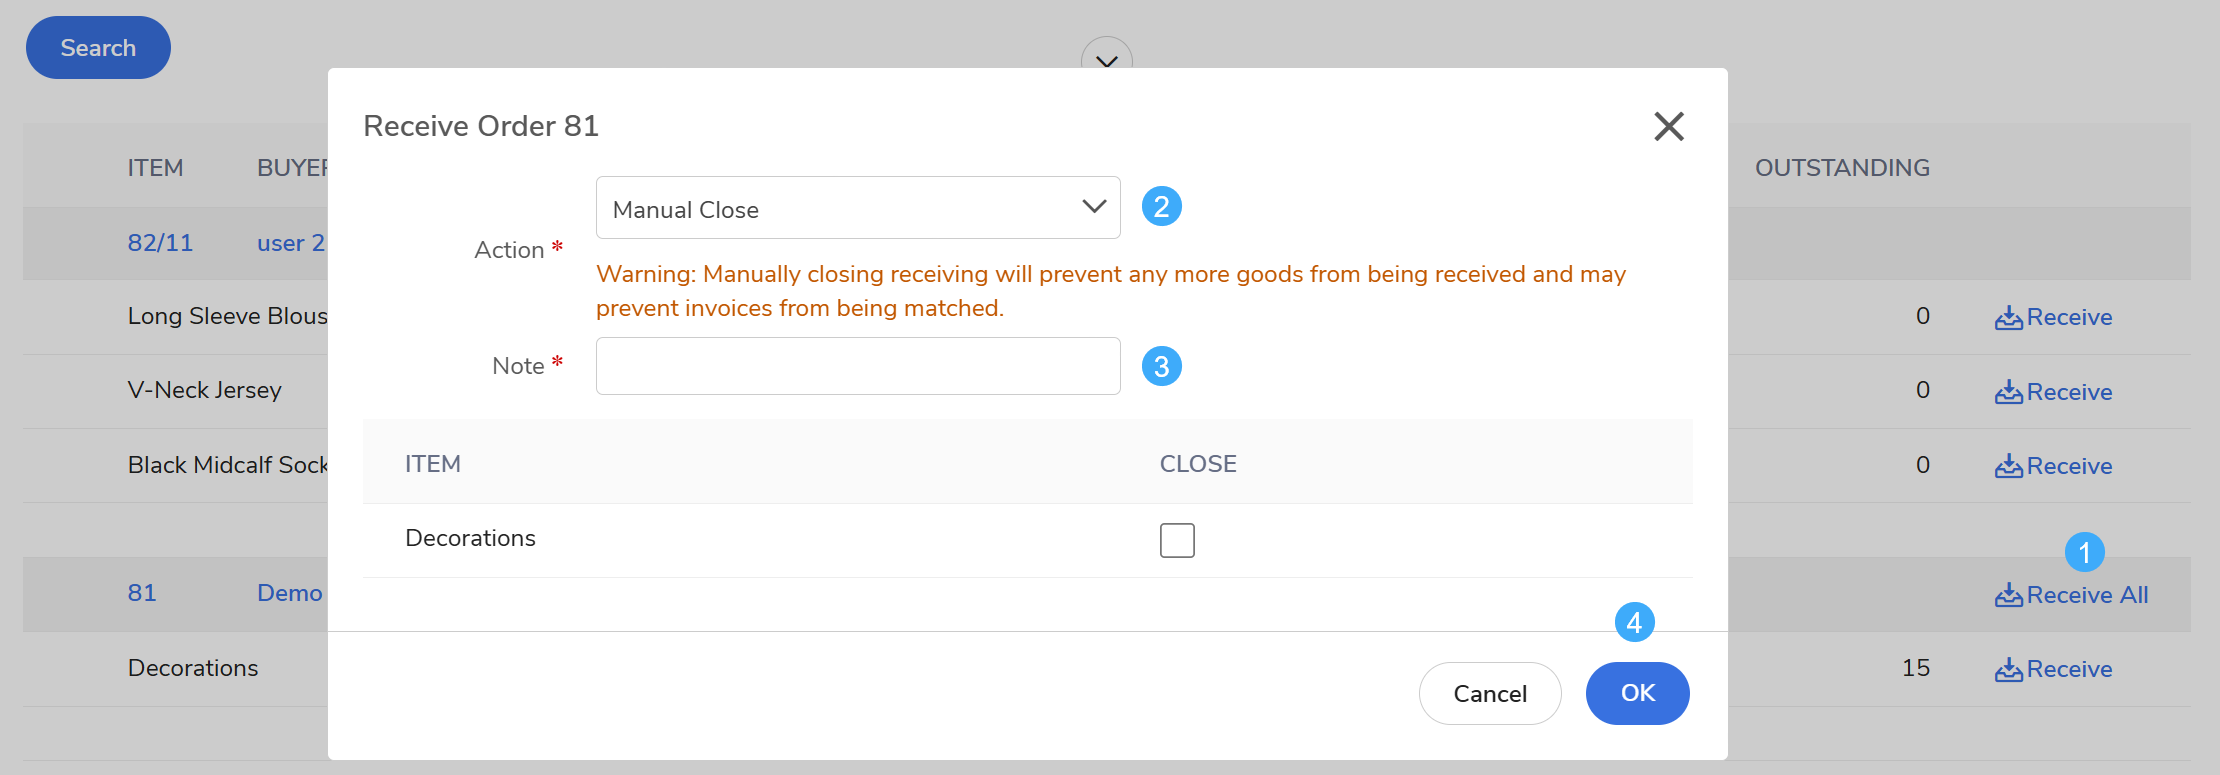Click the Receive icon for Long Sleeve Blouse
The height and width of the screenshot is (775, 2220).
point(2008,318)
